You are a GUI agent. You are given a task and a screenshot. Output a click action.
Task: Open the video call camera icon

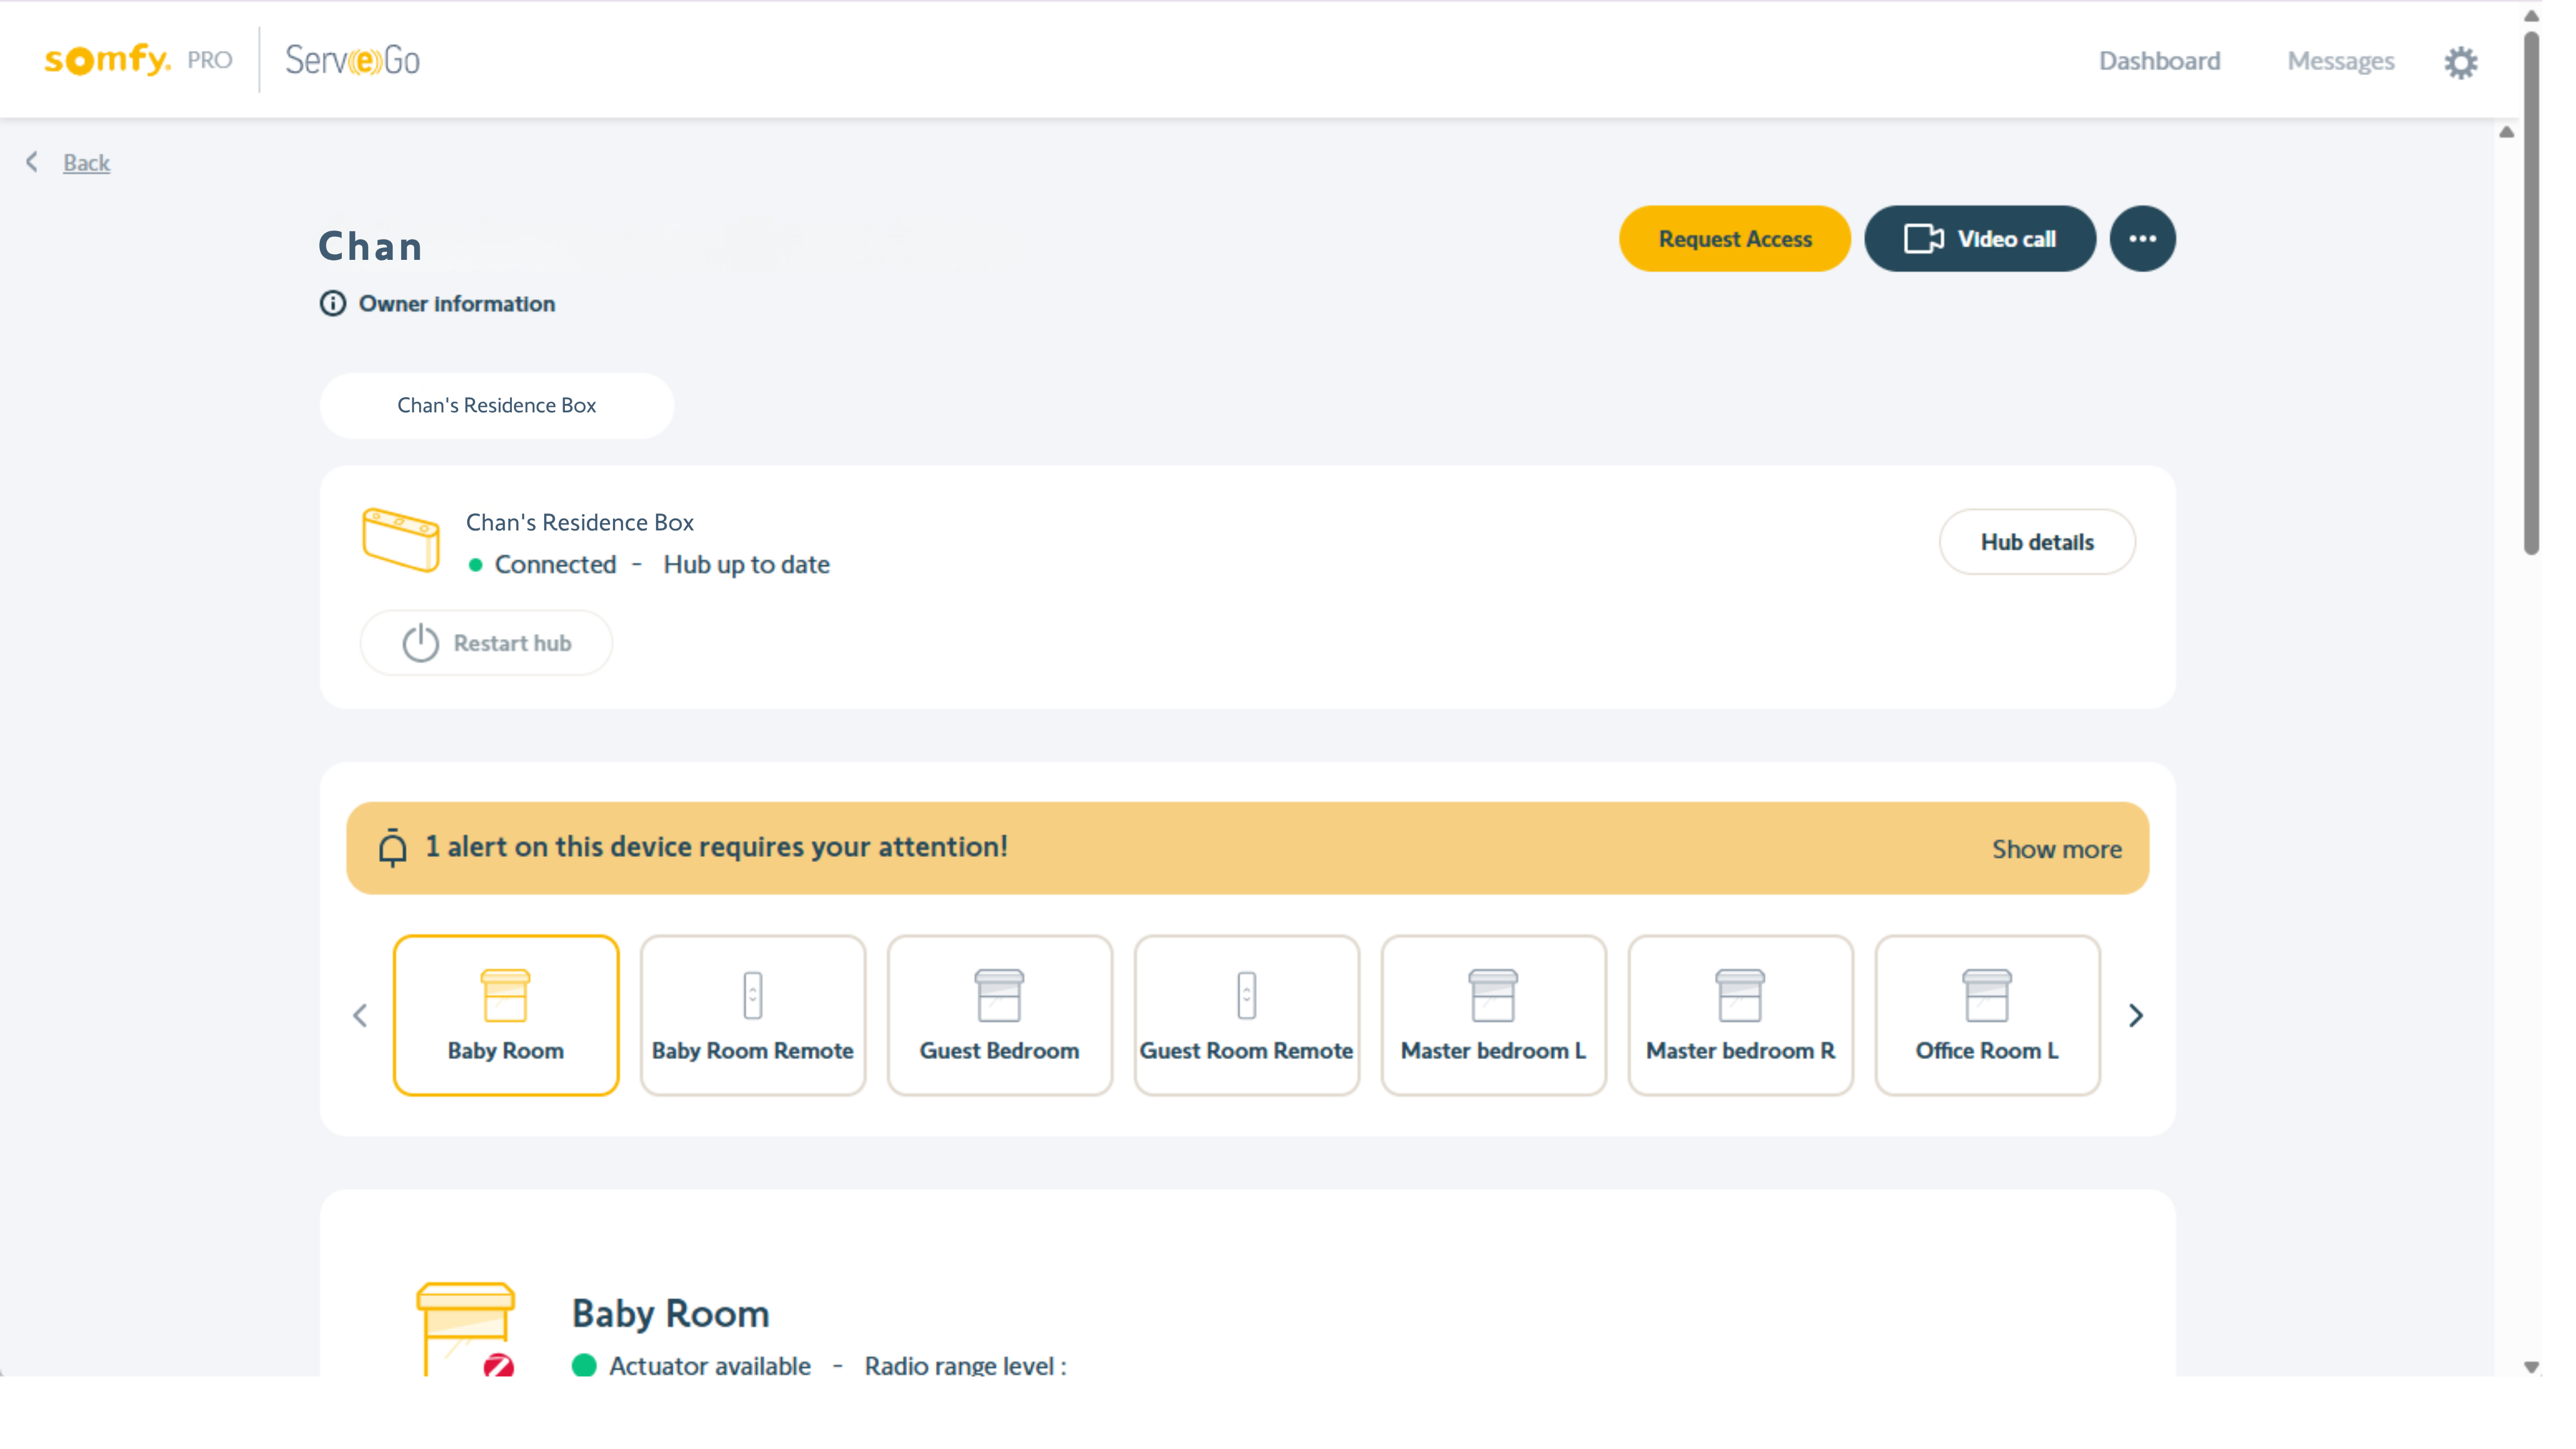(x=1922, y=238)
